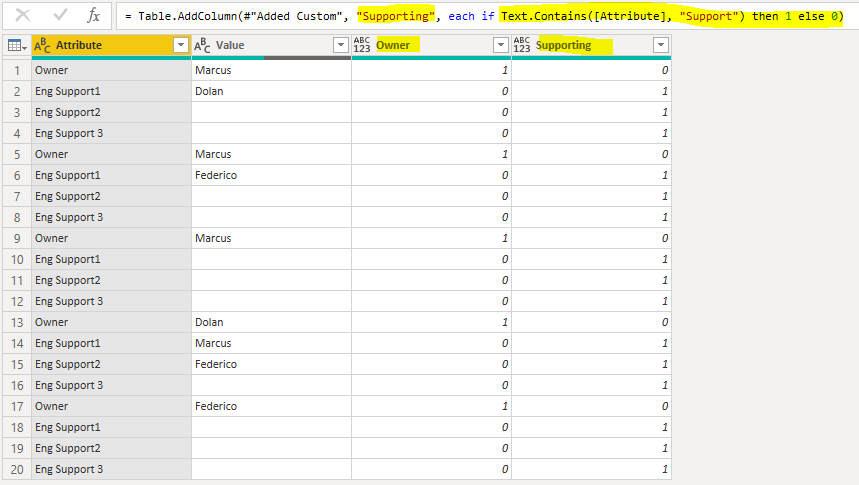Confirm formula with checkmark icon
The height and width of the screenshot is (485, 859).
click(x=60, y=15)
